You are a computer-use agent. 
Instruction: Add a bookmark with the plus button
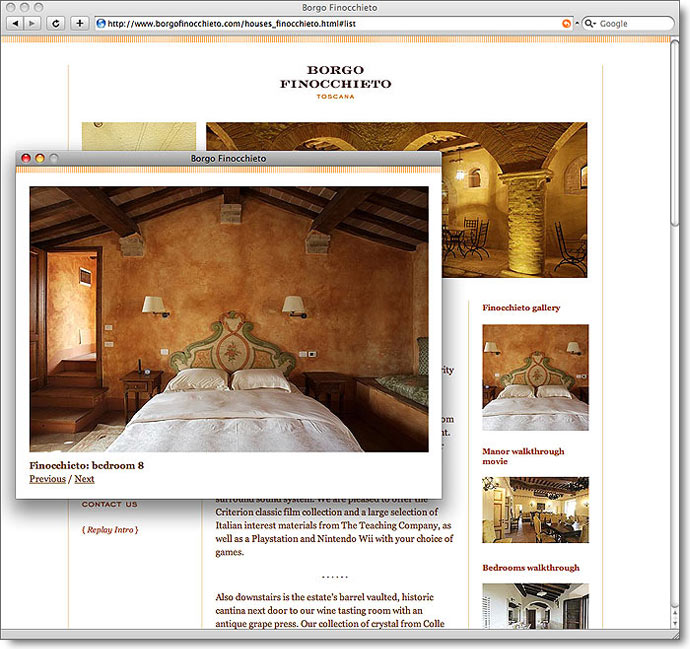click(x=80, y=23)
